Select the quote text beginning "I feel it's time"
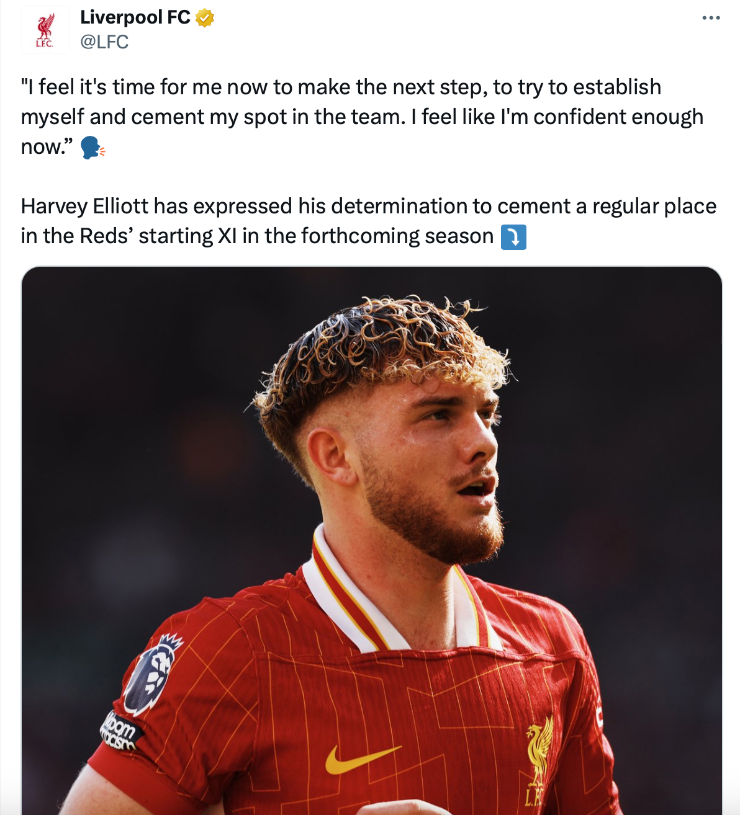The width and height of the screenshot is (740, 815). click(362, 117)
